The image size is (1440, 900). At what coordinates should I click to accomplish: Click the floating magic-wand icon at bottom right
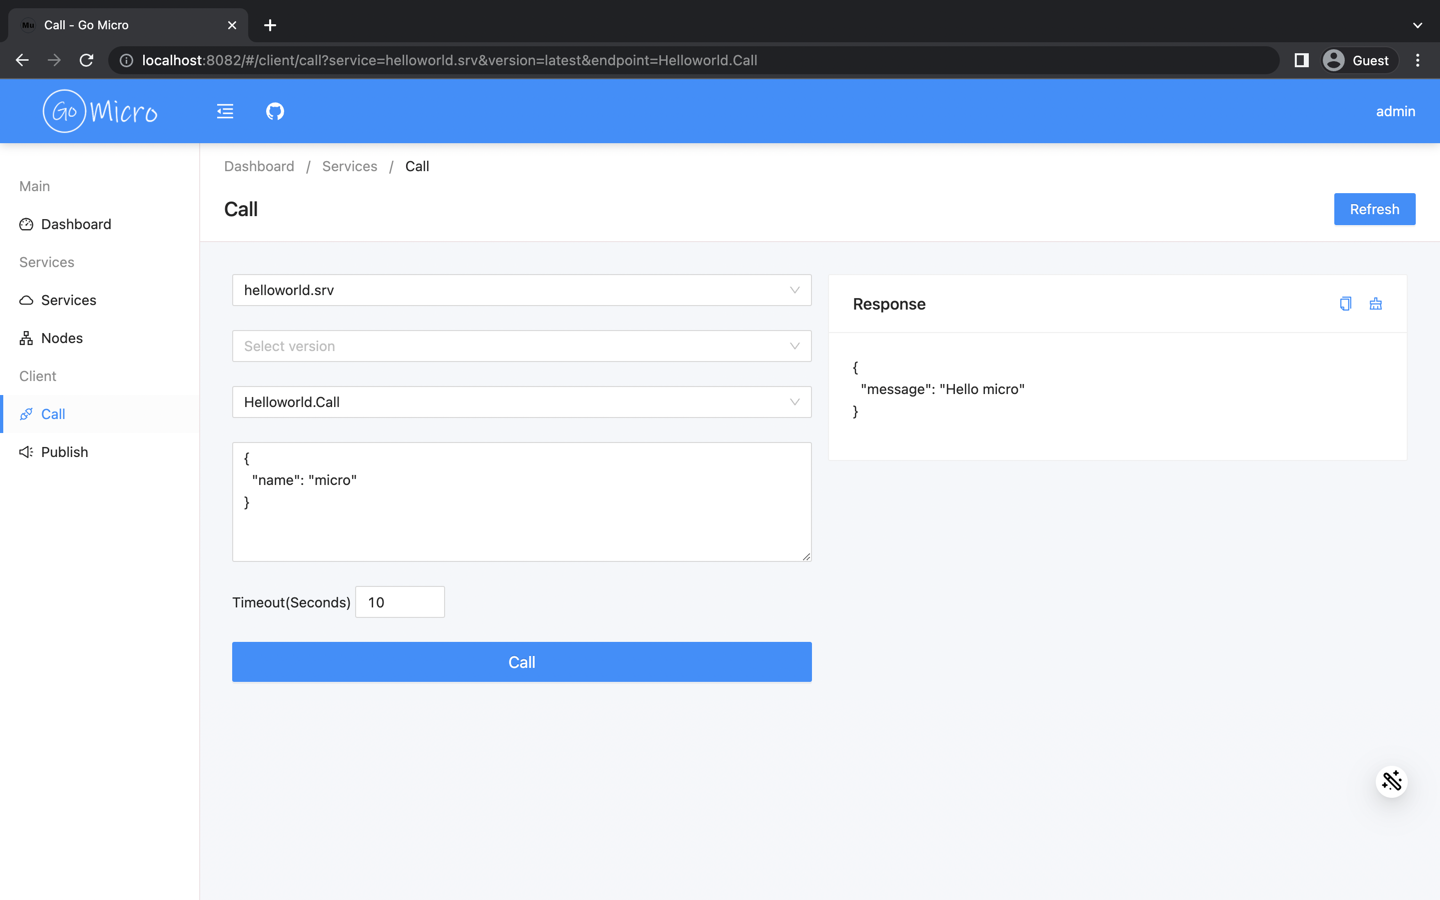point(1392,781)
